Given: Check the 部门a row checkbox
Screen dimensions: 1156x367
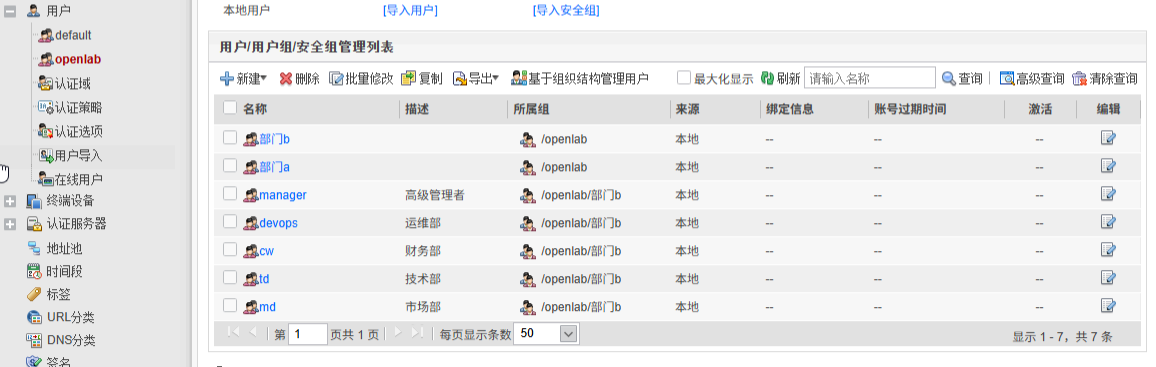Looking at the screenshot, I should (x=230, y=165).
